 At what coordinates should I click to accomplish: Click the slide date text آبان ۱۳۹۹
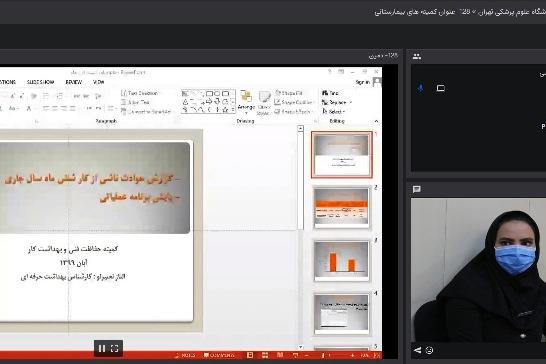coord(73,263)
